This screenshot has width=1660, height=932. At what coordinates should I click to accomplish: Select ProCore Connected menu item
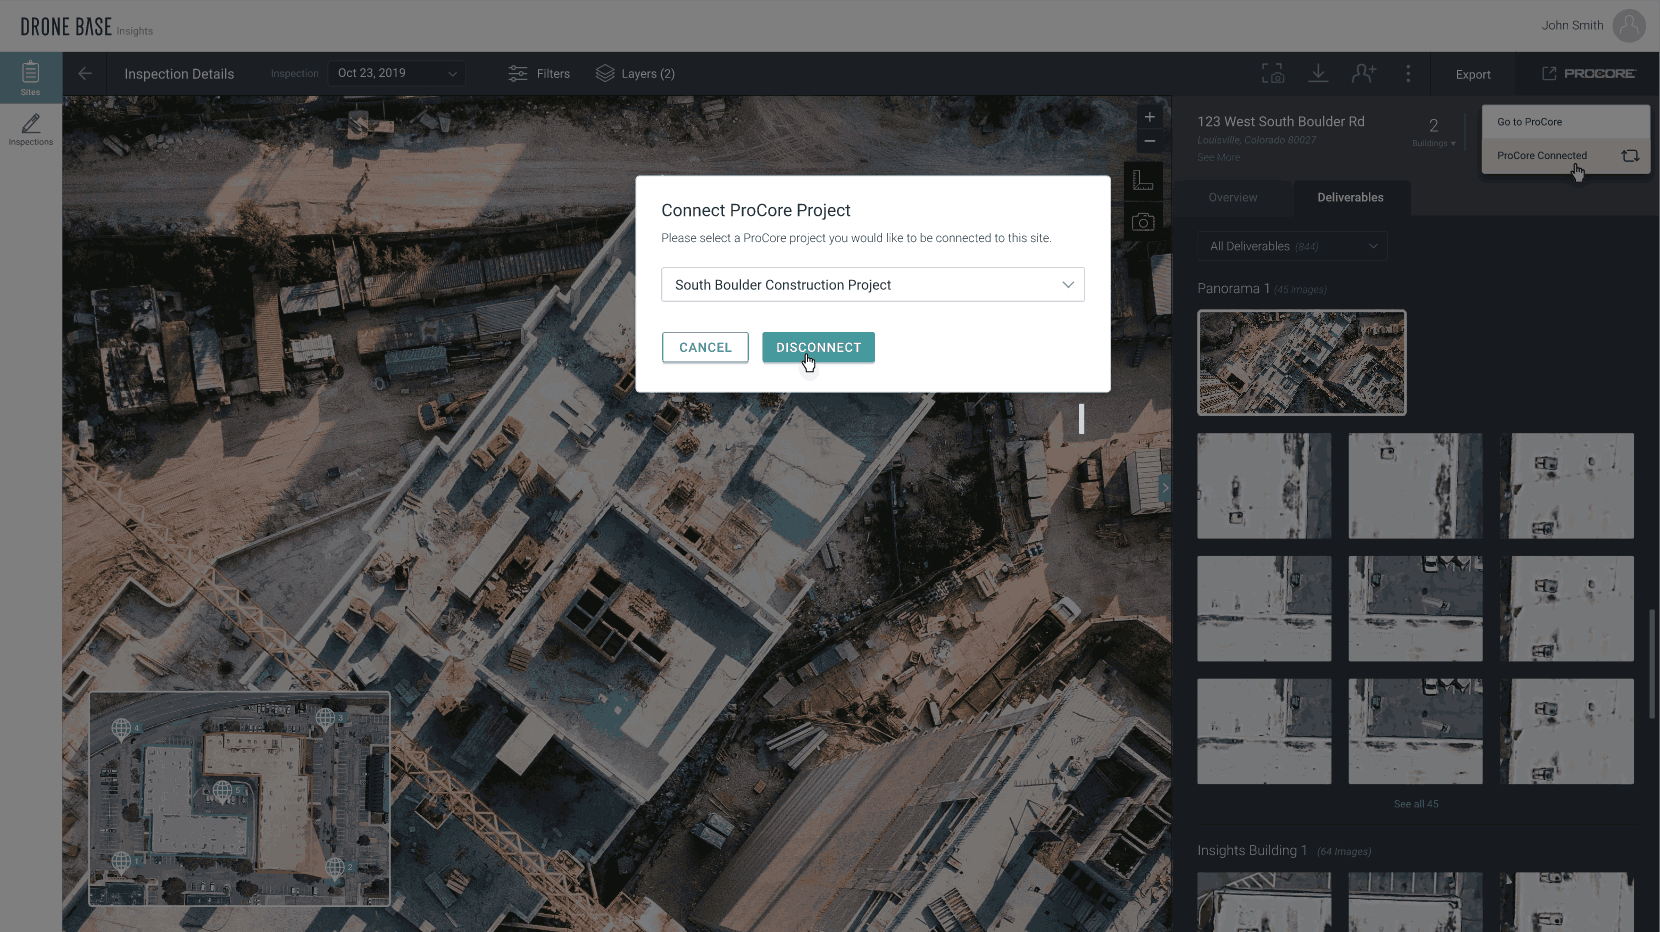1565,156
